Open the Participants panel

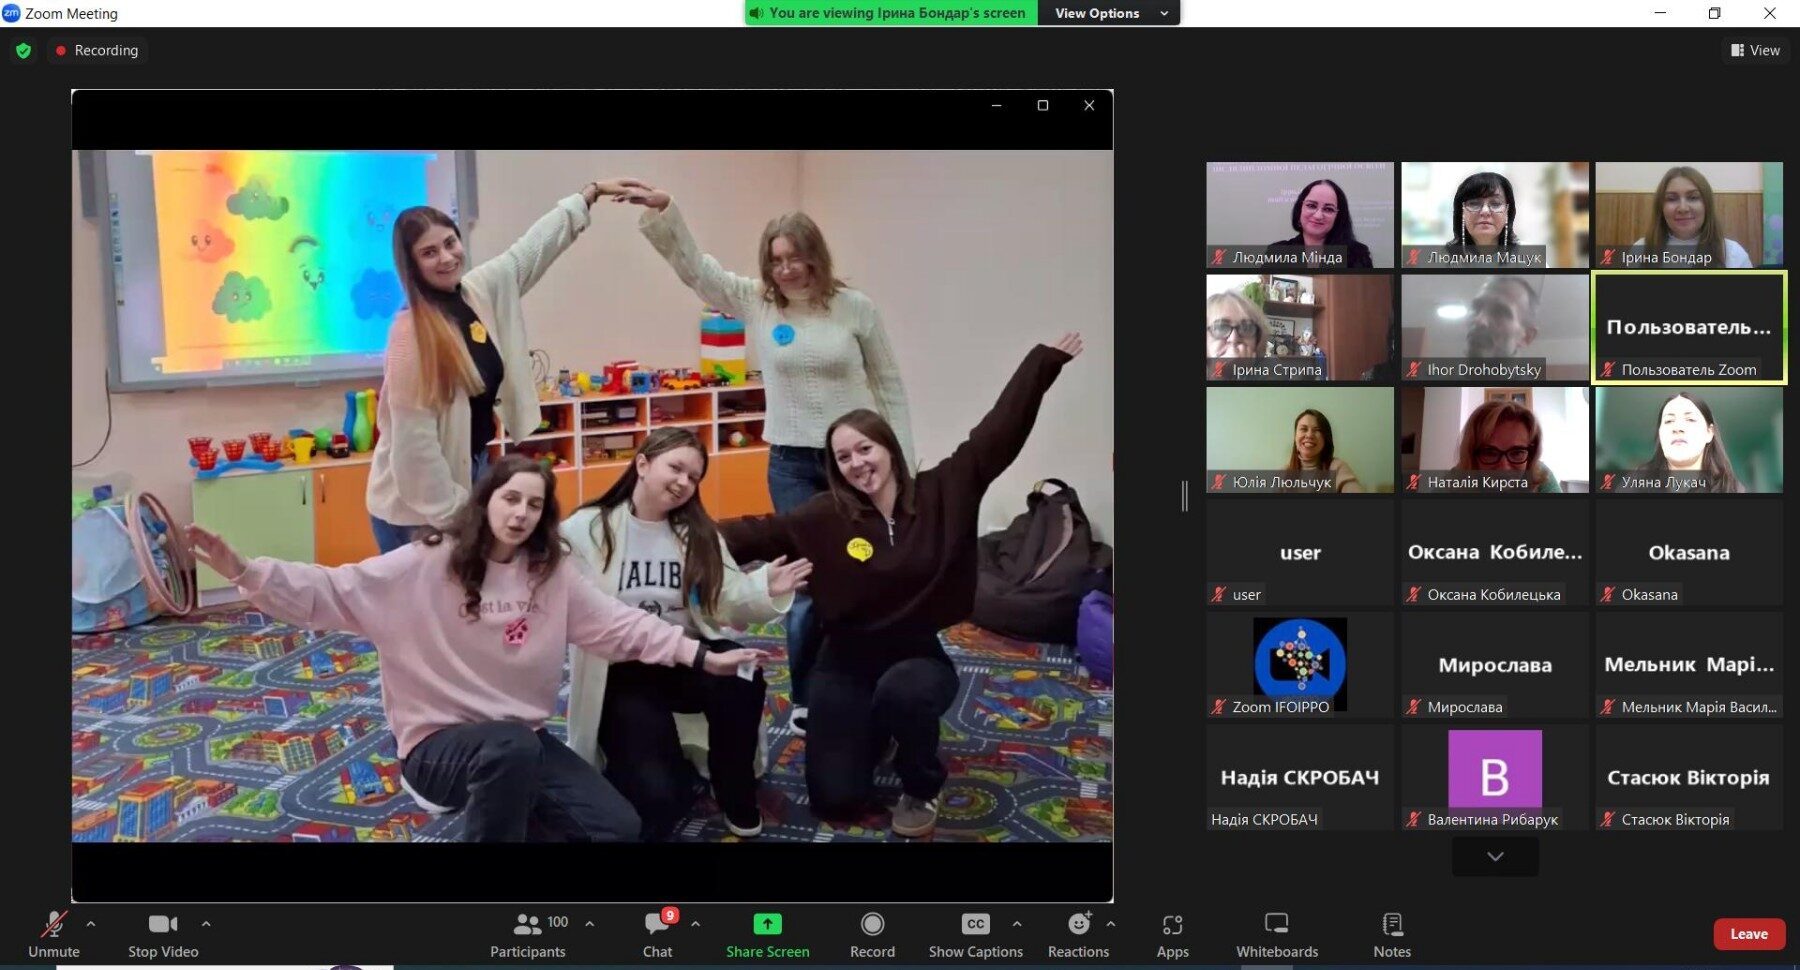(x=528, y=934)
